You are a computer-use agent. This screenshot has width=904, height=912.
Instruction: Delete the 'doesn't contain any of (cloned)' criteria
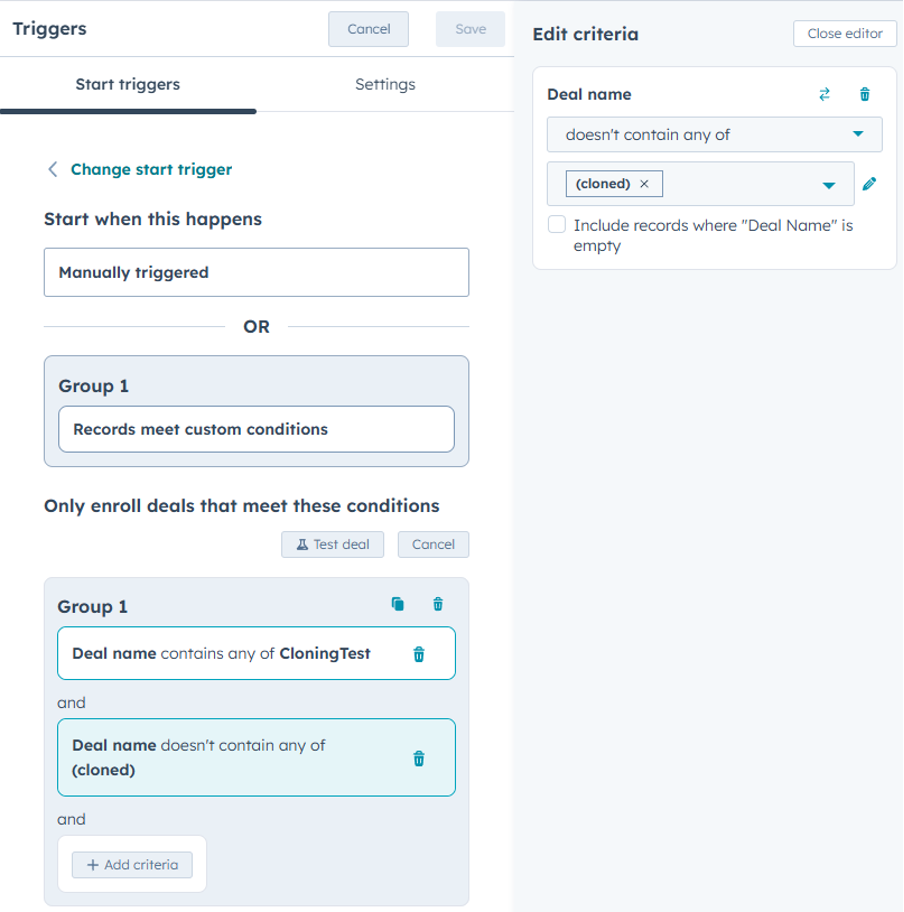tap(419, 758)
